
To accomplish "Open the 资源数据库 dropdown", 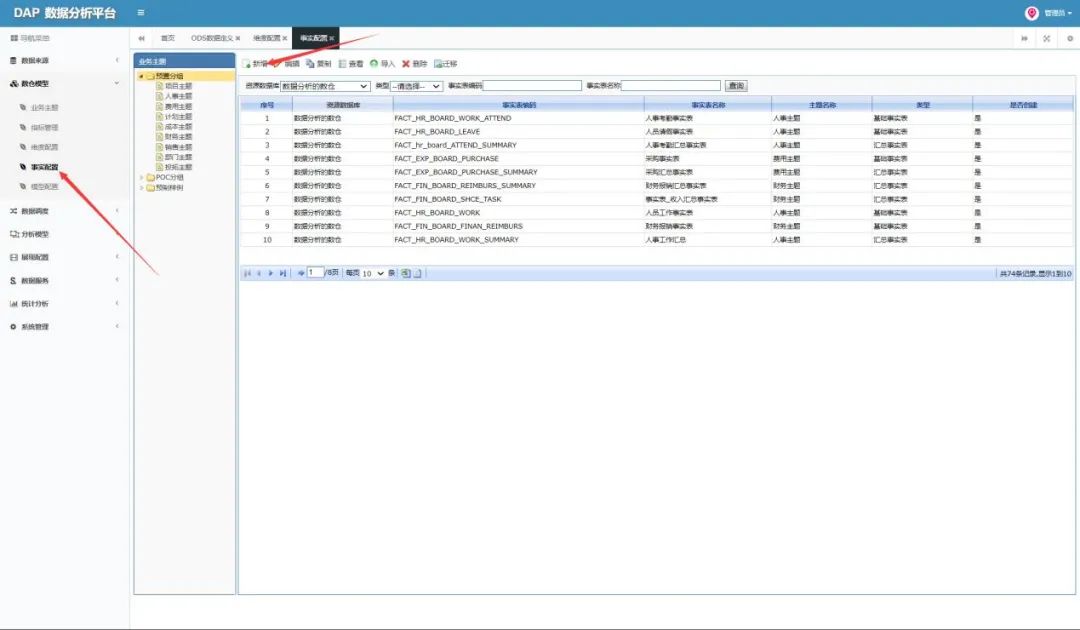I will click(x=325, y=86).
